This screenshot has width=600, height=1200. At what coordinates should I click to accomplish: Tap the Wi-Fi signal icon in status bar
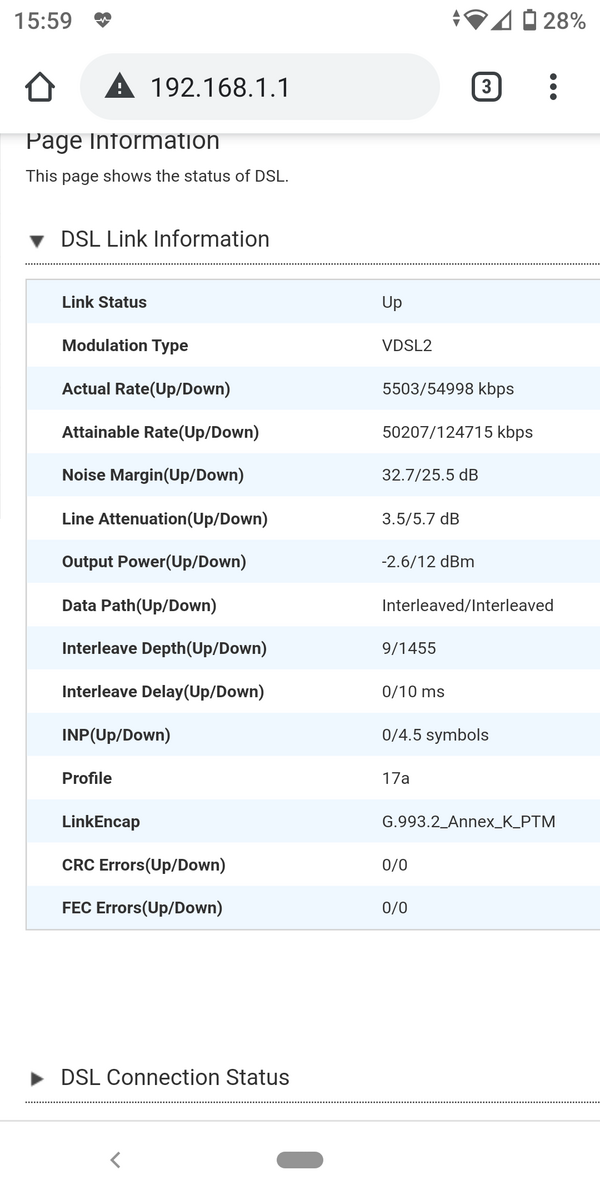tap(476, 20)
